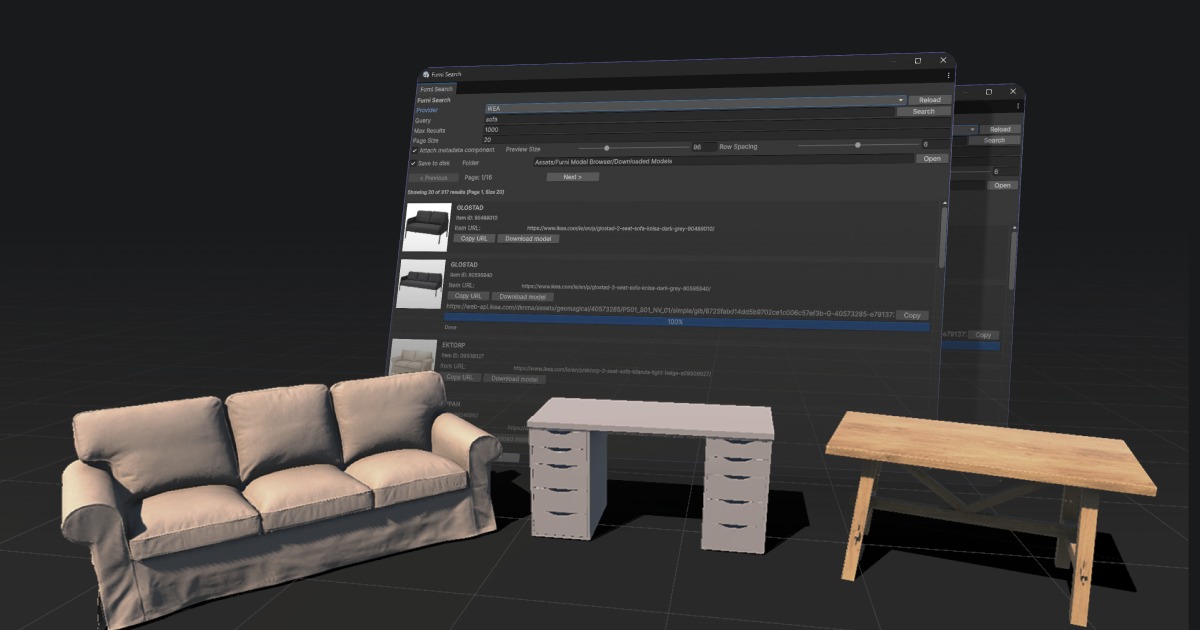Download model of the EKTORP item
Image resolution: width=1200 pixels, height=630 pixels.
pyautogui.click(x=514, y=378)
